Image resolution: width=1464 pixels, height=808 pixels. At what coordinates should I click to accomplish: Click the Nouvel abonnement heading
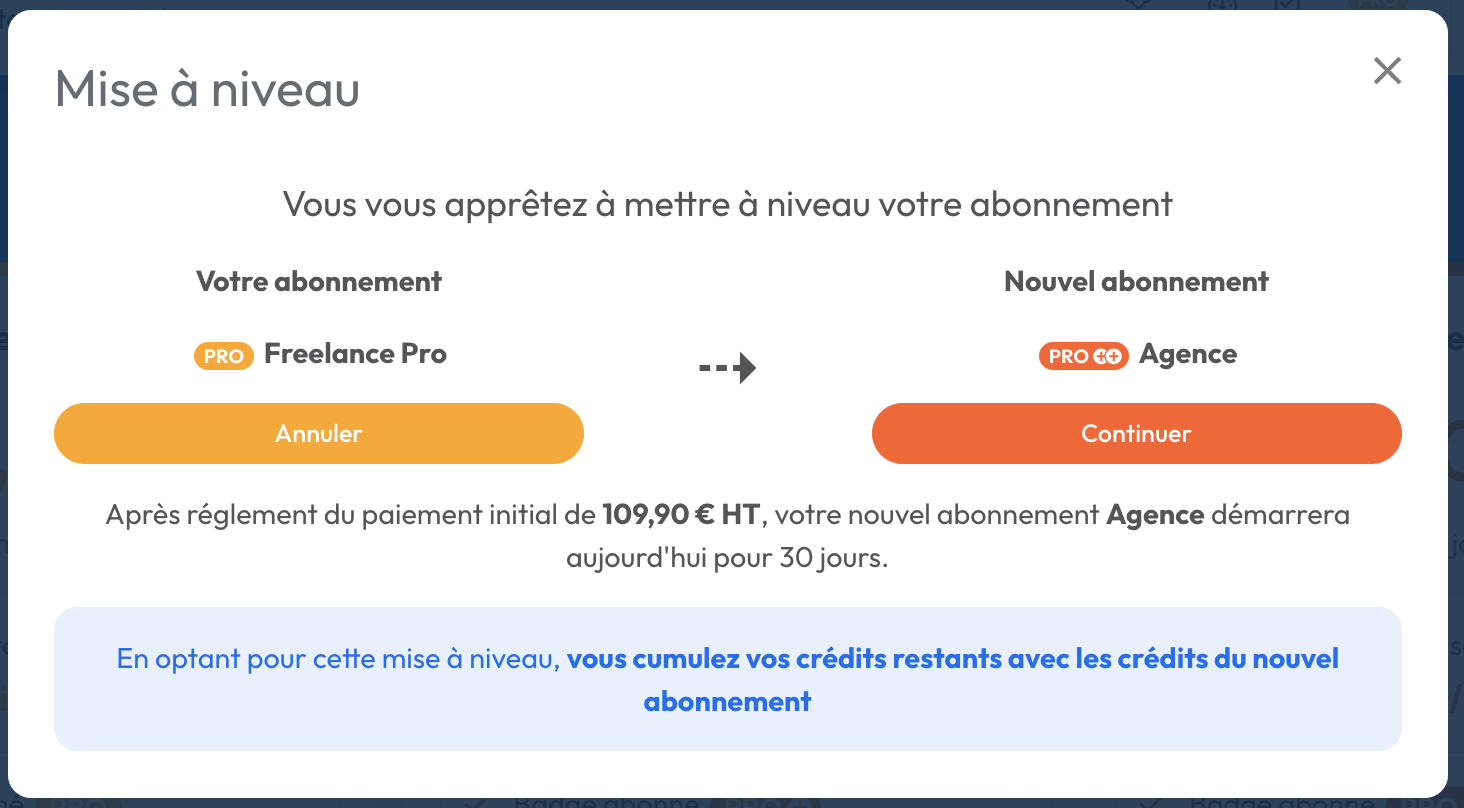pos(1136,282)
